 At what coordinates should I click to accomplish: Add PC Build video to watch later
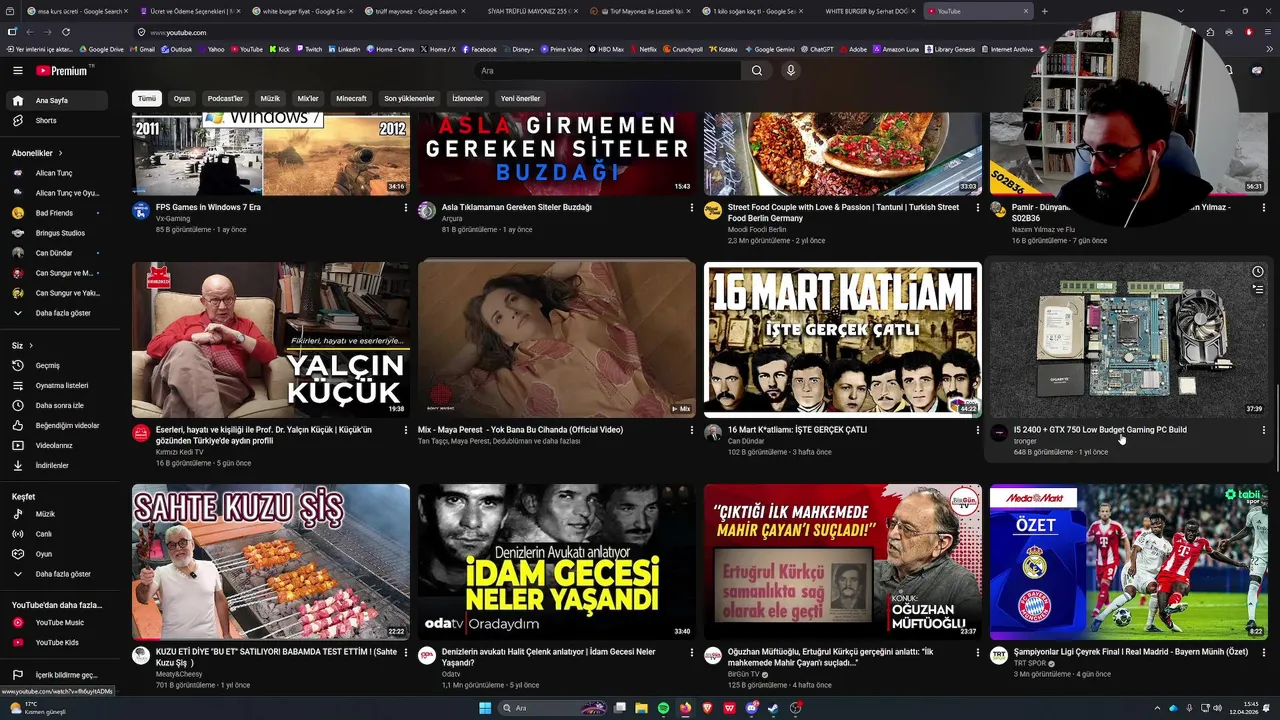1258,272
